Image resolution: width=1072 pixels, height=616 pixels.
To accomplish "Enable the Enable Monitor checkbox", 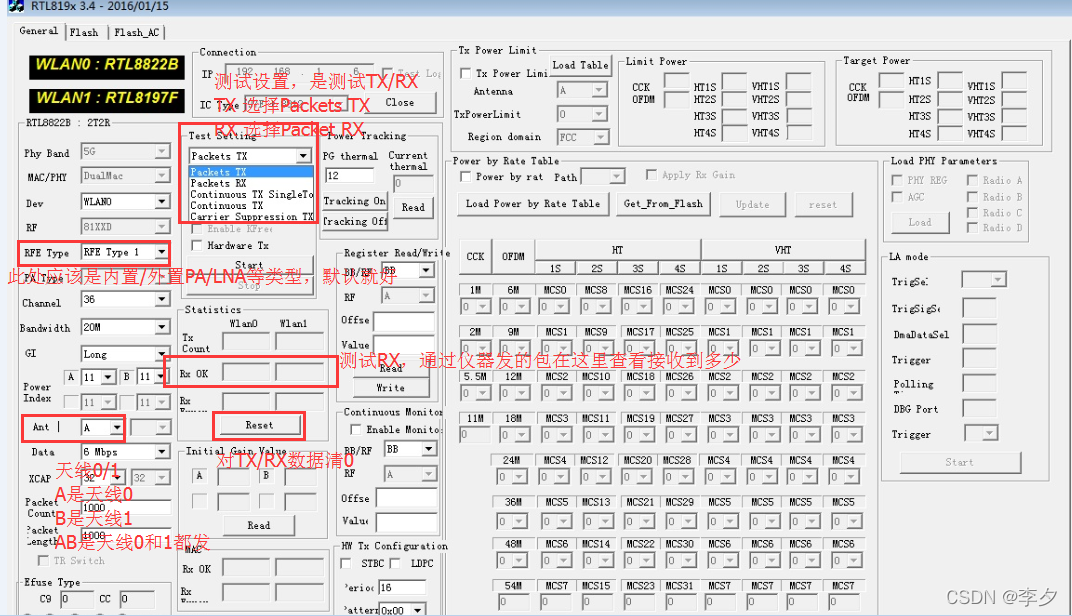I will (356, 429).
